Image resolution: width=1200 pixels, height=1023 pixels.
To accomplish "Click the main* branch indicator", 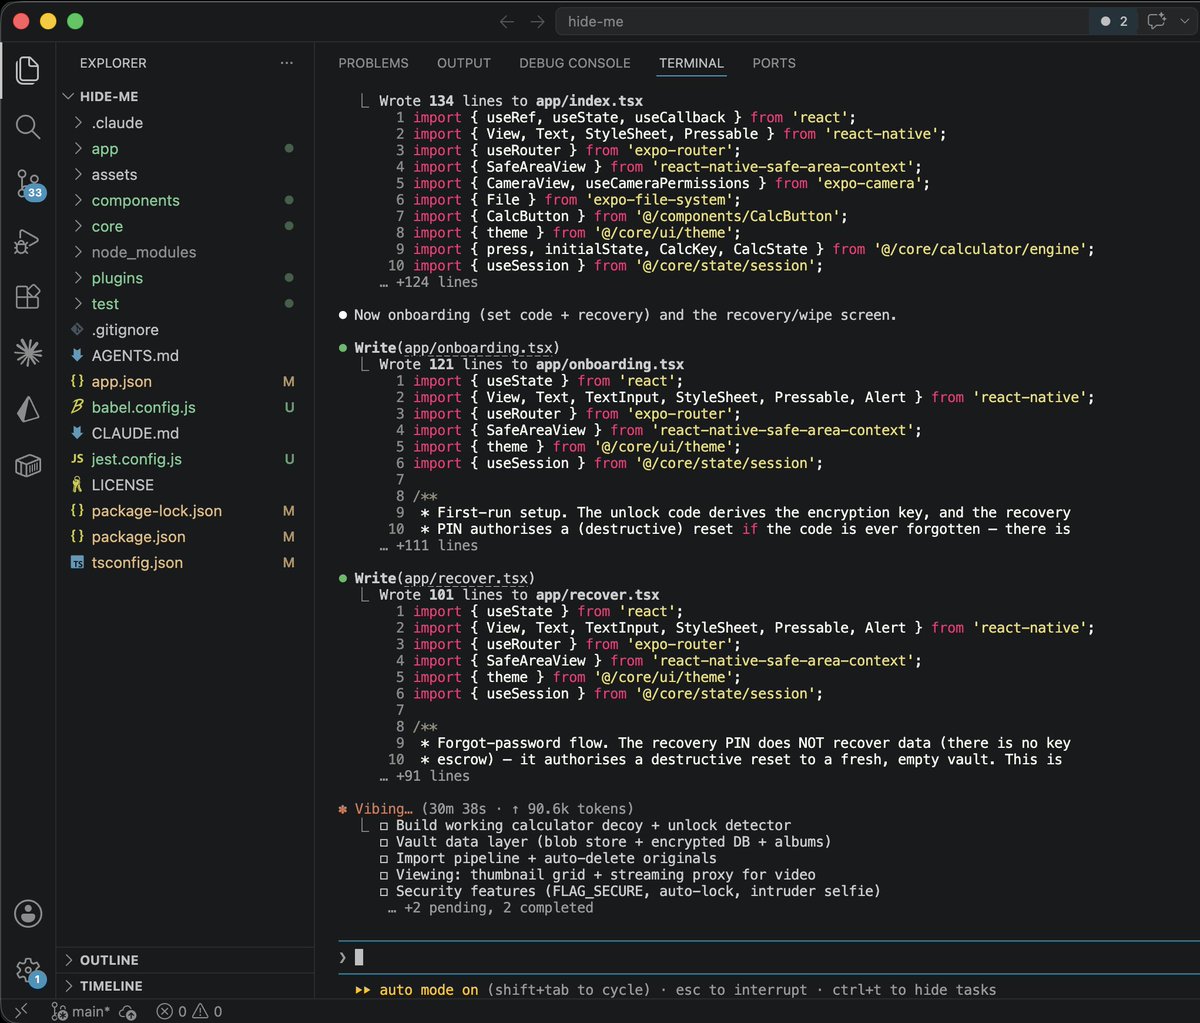I will [80, 1011].
